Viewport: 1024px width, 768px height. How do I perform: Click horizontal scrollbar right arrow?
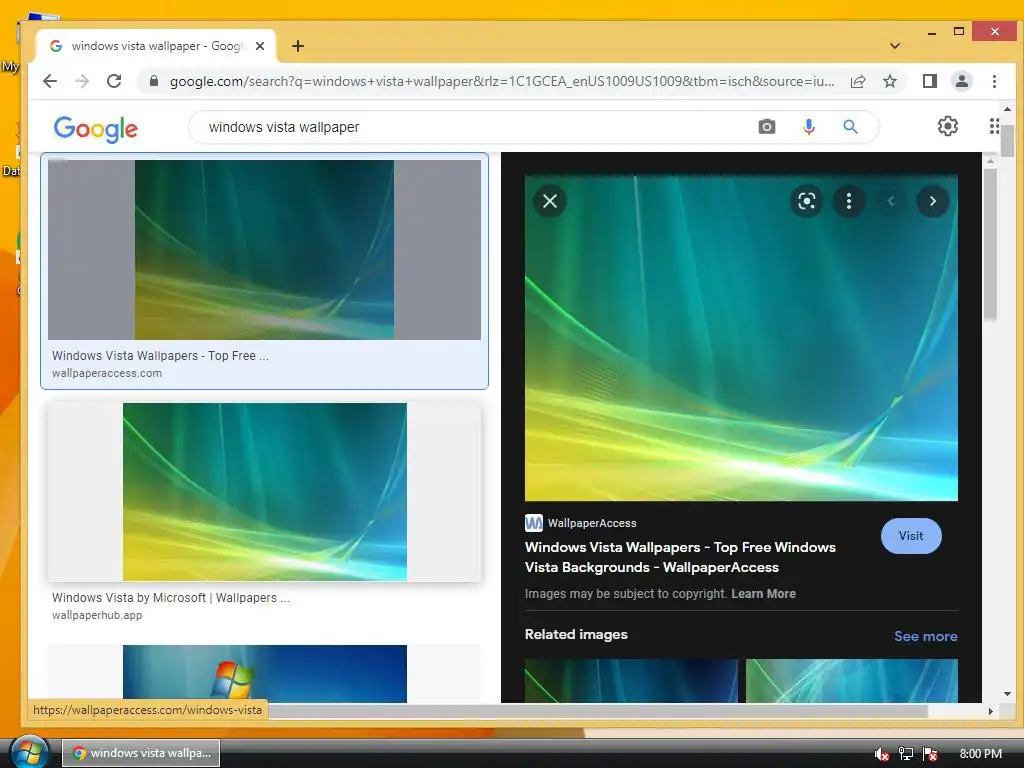point(990,711)
